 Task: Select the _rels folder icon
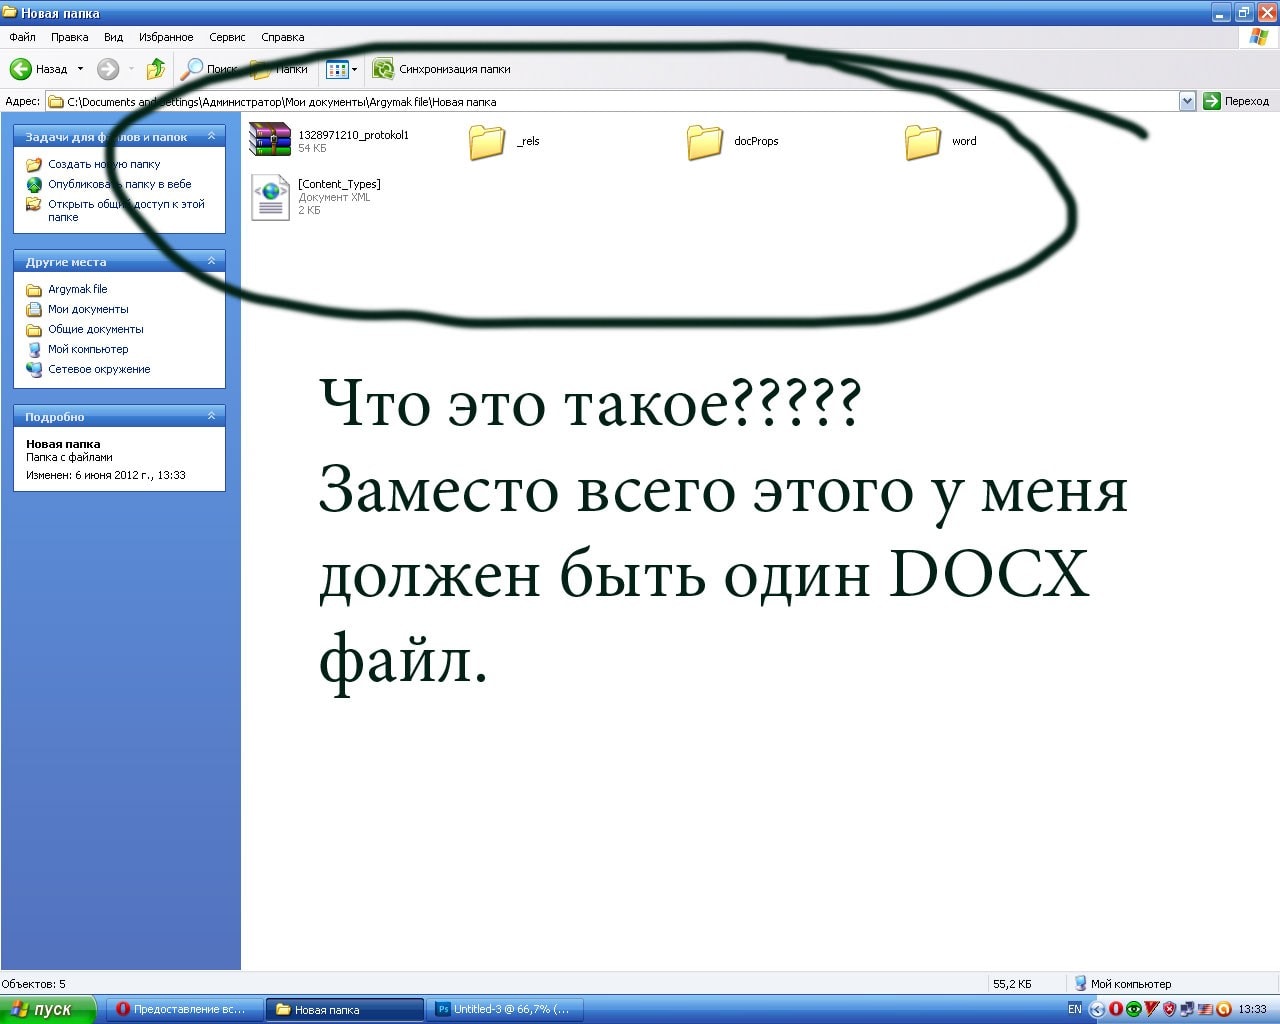[487, 142]
